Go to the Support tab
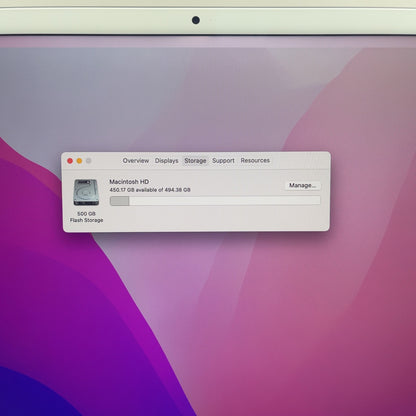Screen dimensions: 416x416 pyautogui.click(x=223, y=161)
